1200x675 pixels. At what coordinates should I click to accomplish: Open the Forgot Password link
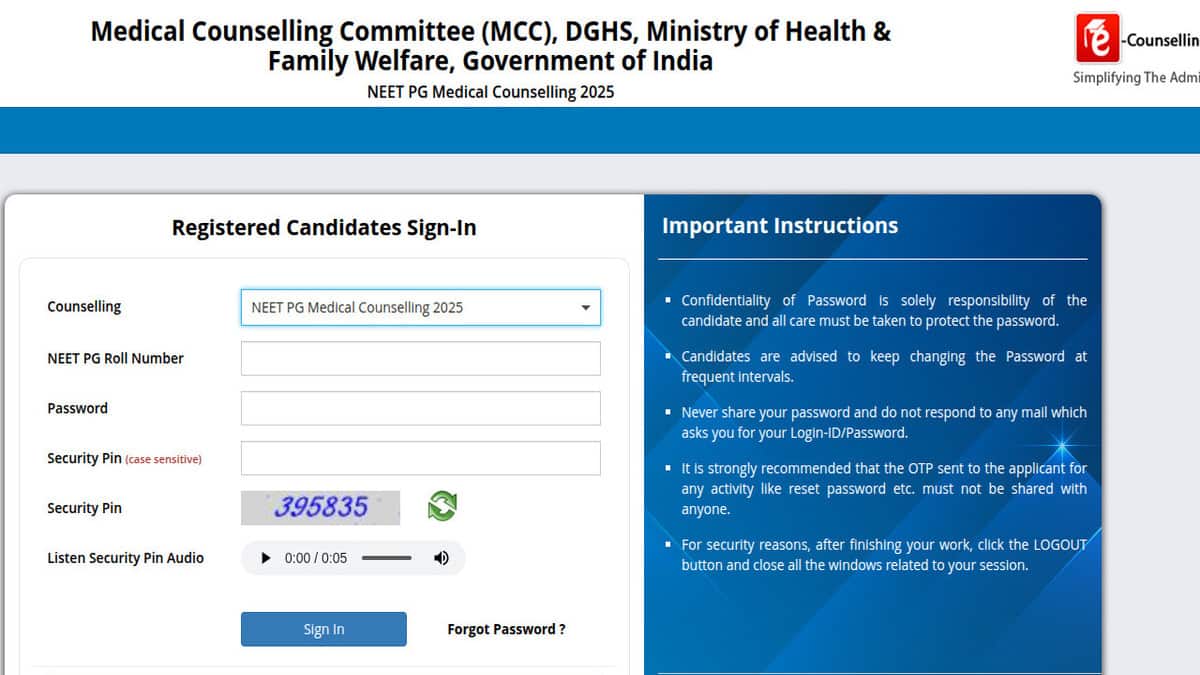tap(506, 629)
